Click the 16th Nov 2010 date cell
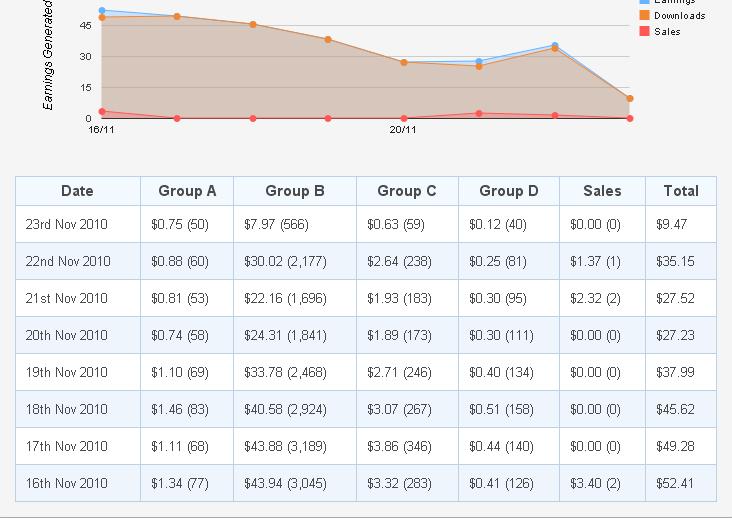Screen dimensions: 732x522 (x=68, y=484)
